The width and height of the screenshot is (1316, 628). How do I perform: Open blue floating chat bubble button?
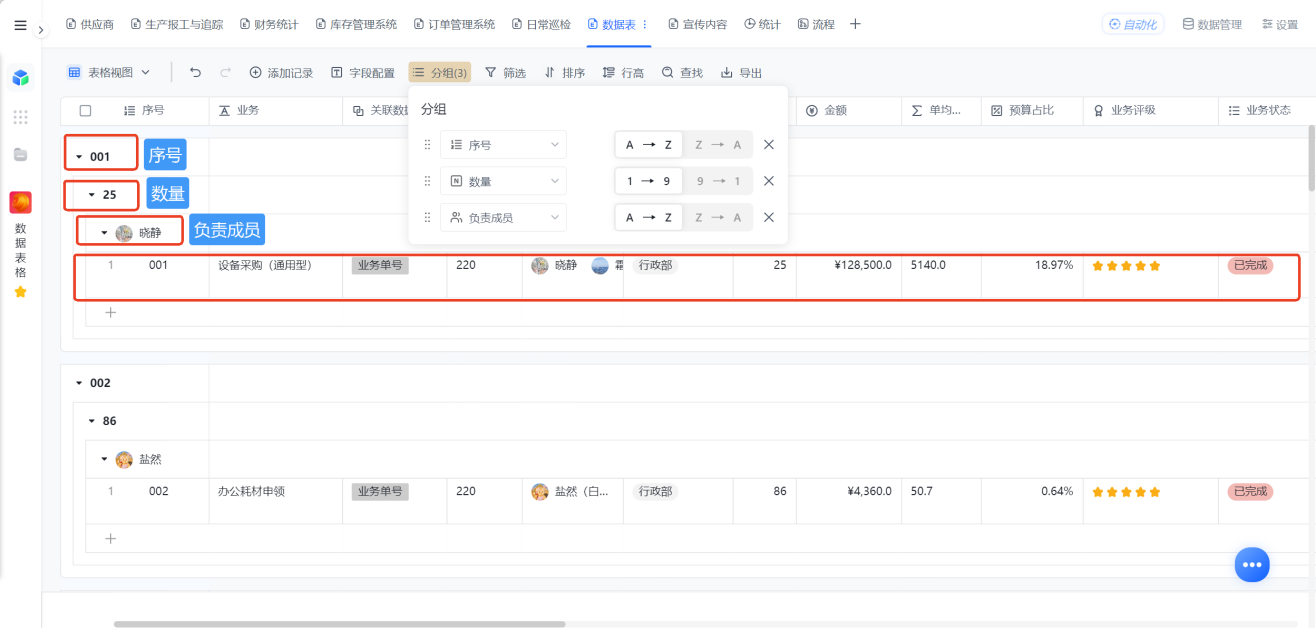click(1251, 564)
